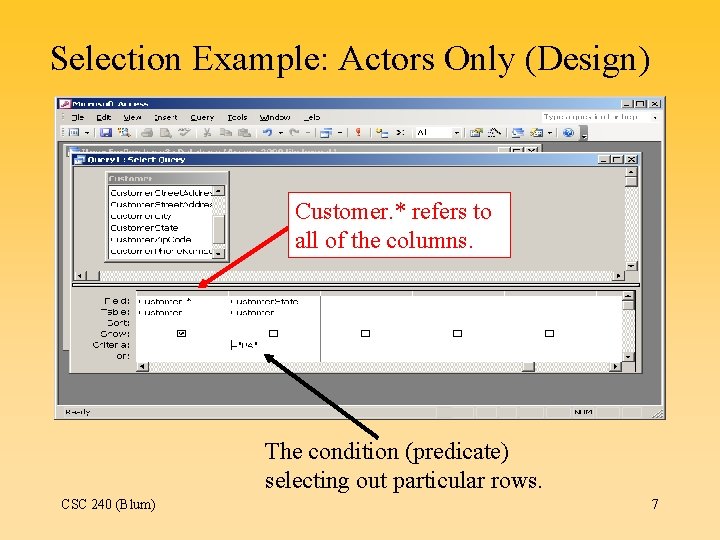The width and height of the screenshot is (720, 540).
Task: Open the New Object dropdown arrow
Action: coord(550,133)
